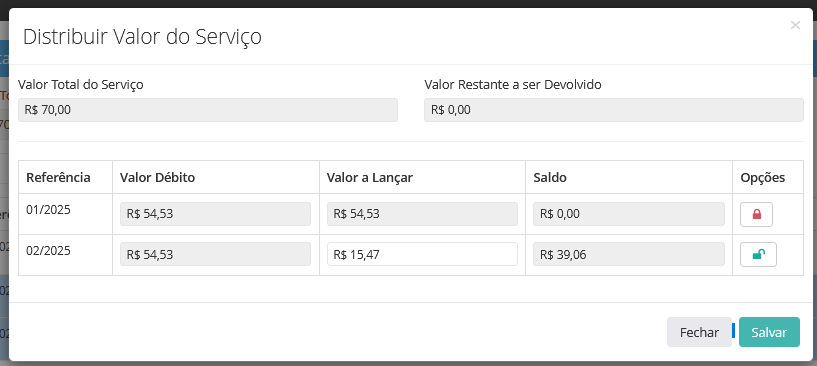Viewport: 817px width, 366px height.
Task: Click the Valor Débito field for 01/2025
Action: coord(216,214)
